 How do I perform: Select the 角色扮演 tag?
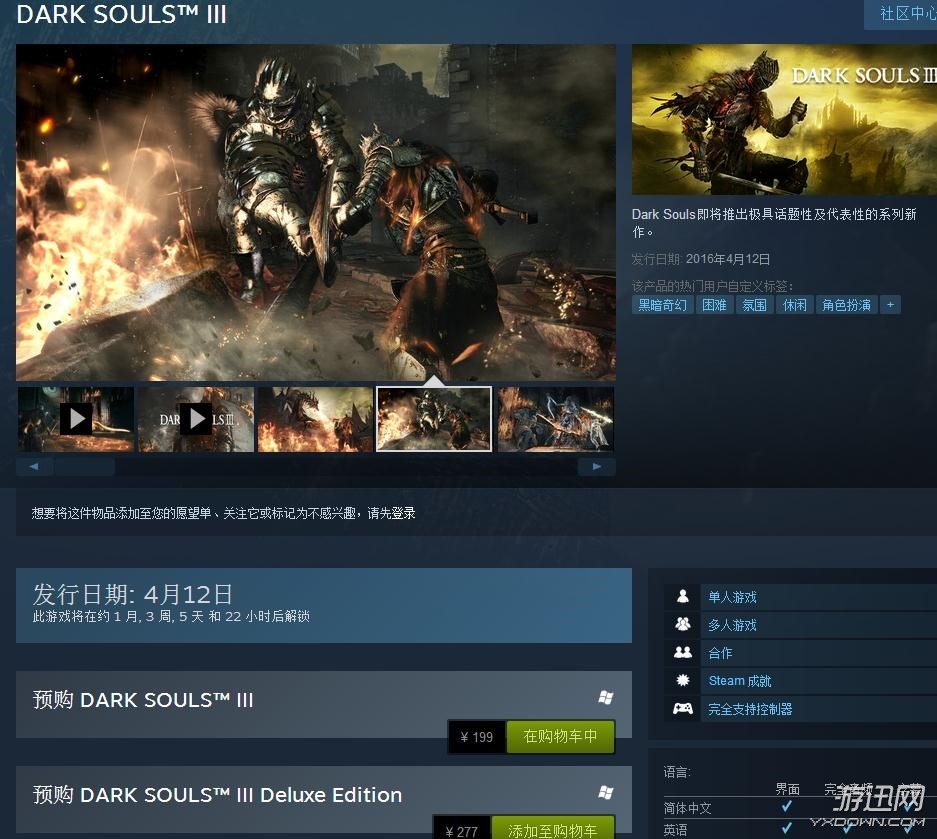tap(846, 305)
